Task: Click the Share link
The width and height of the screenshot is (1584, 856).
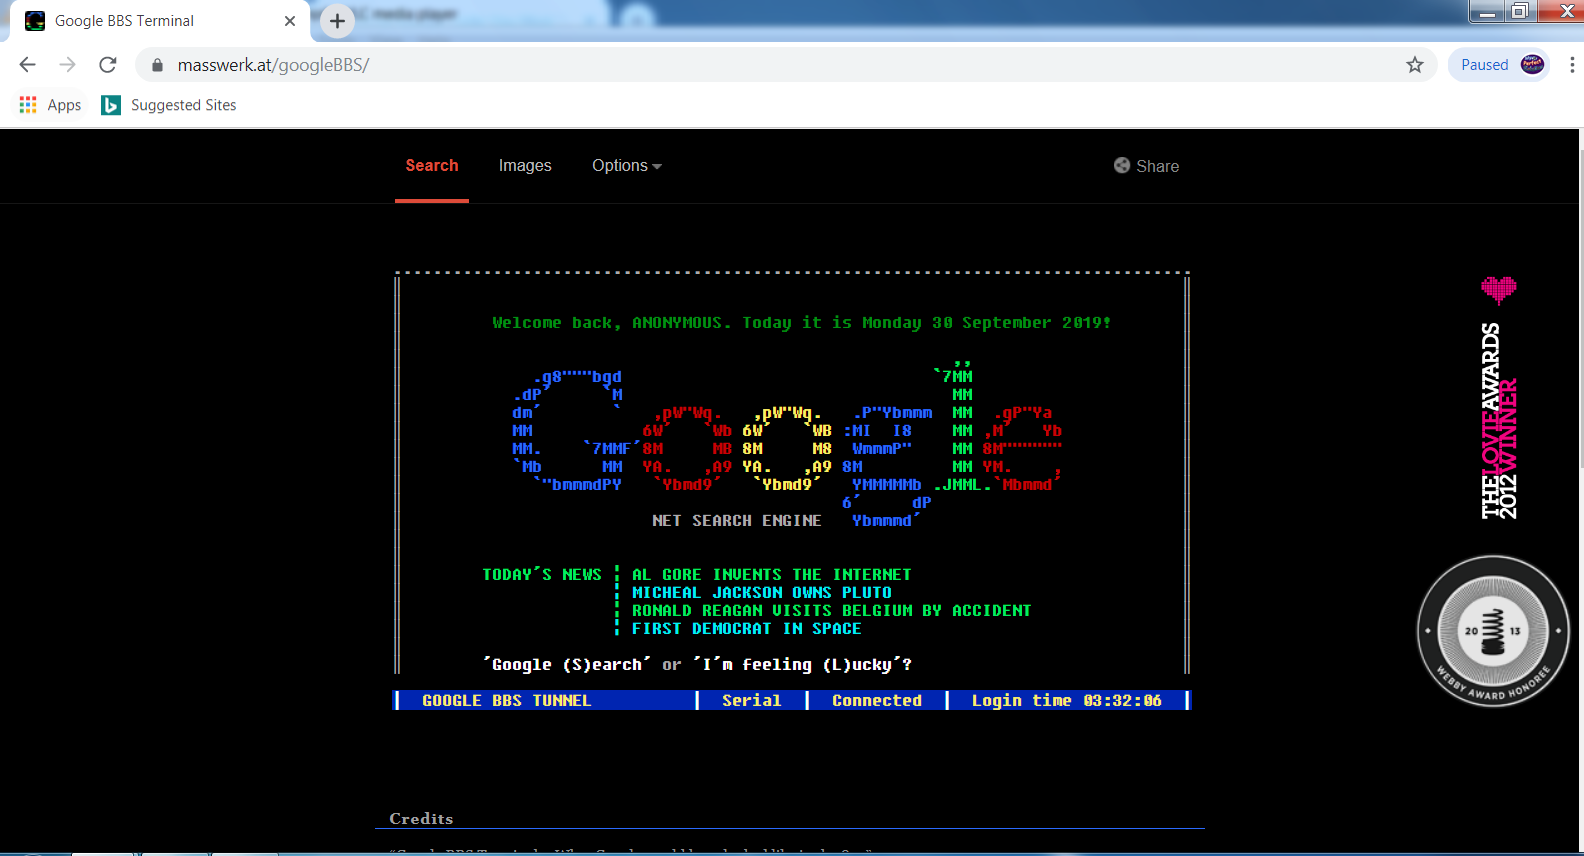Action: pyautogui.click(x=1146, y=166)
